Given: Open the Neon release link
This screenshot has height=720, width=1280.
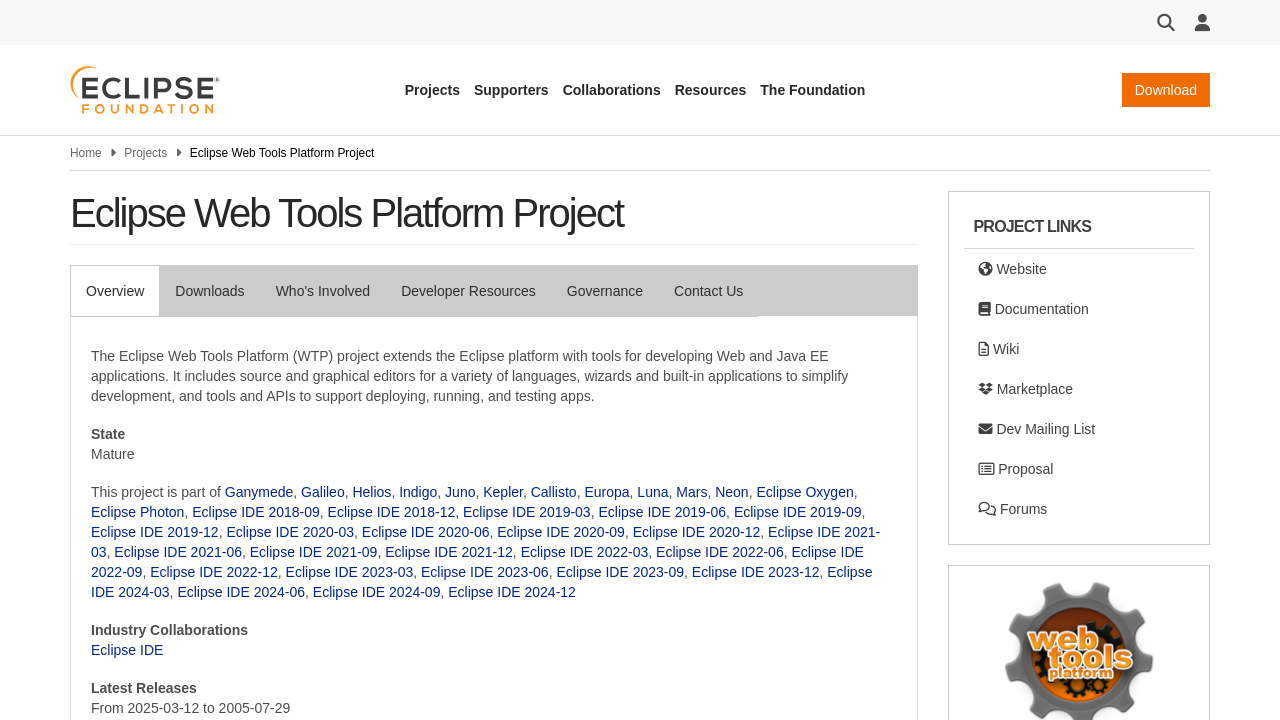Looking at the screenshot, I should (732, 492).
